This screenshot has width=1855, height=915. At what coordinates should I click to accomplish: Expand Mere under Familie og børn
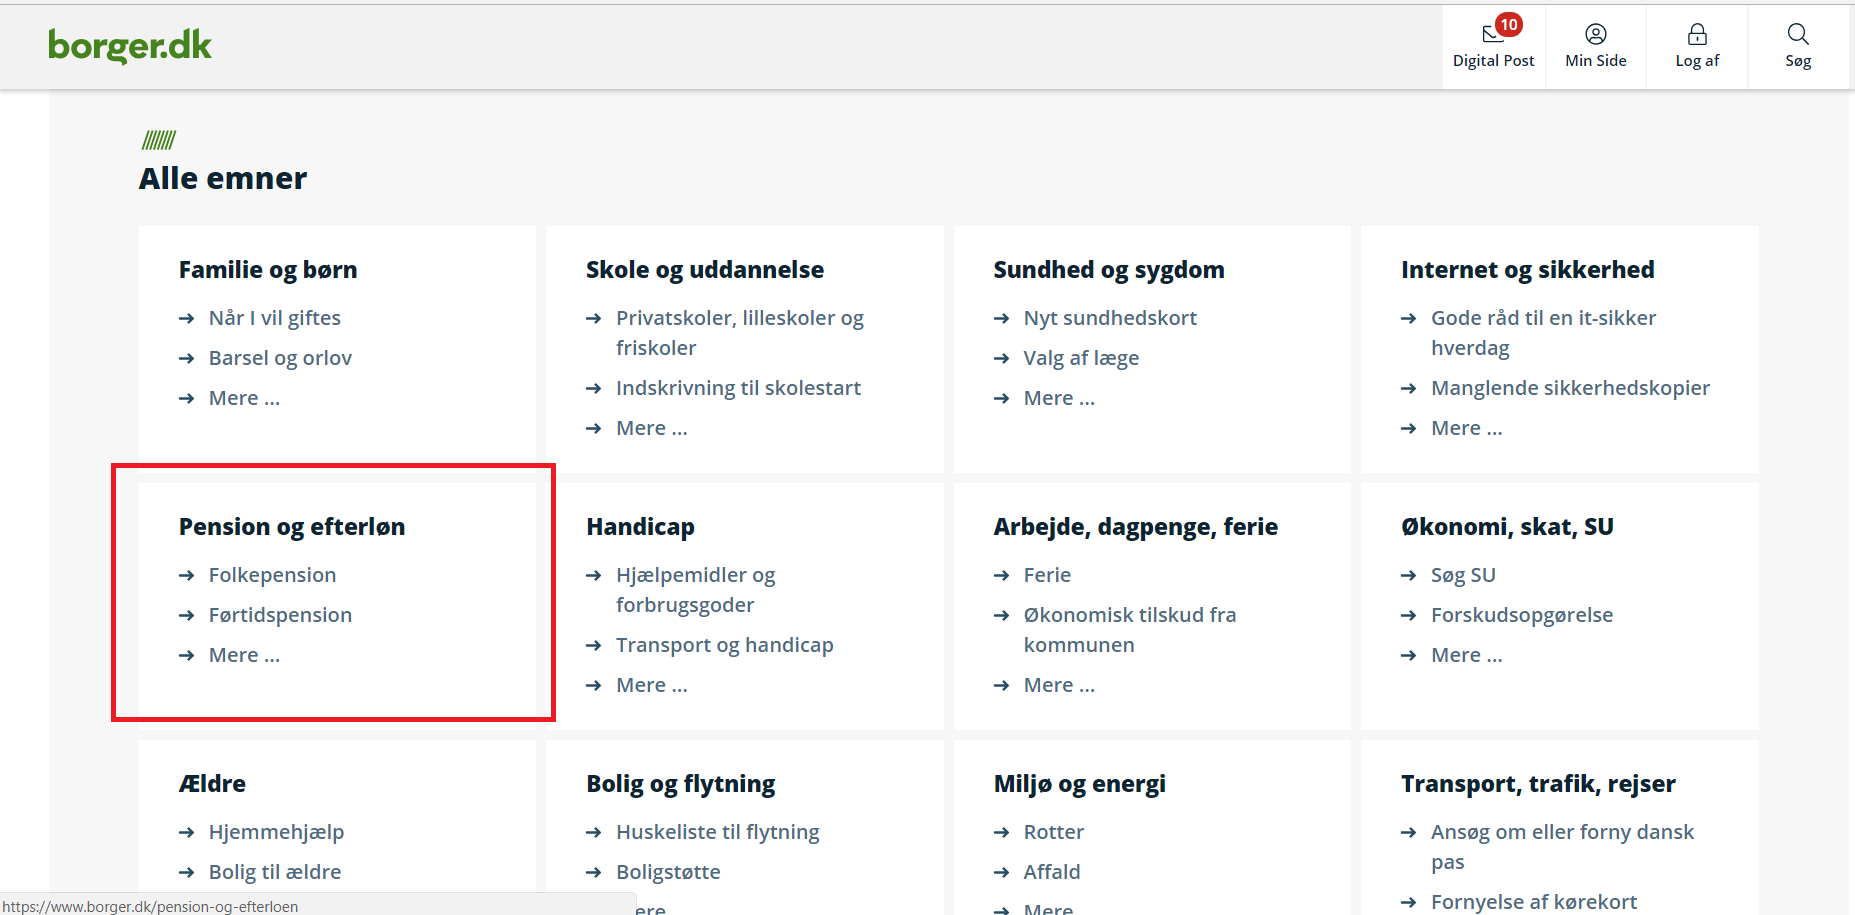pos(244,398)
